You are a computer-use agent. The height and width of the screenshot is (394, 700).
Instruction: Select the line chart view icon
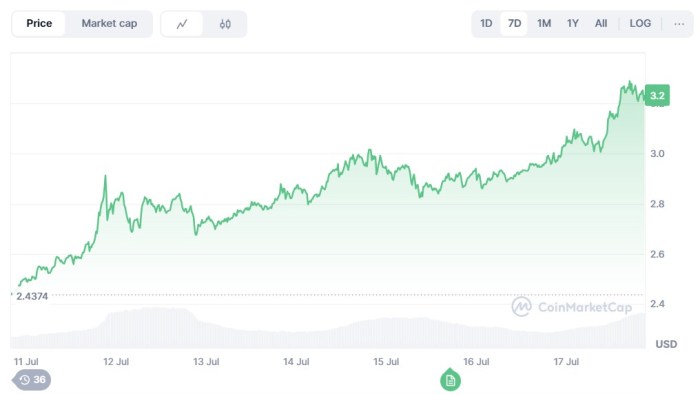click(182, 24)
